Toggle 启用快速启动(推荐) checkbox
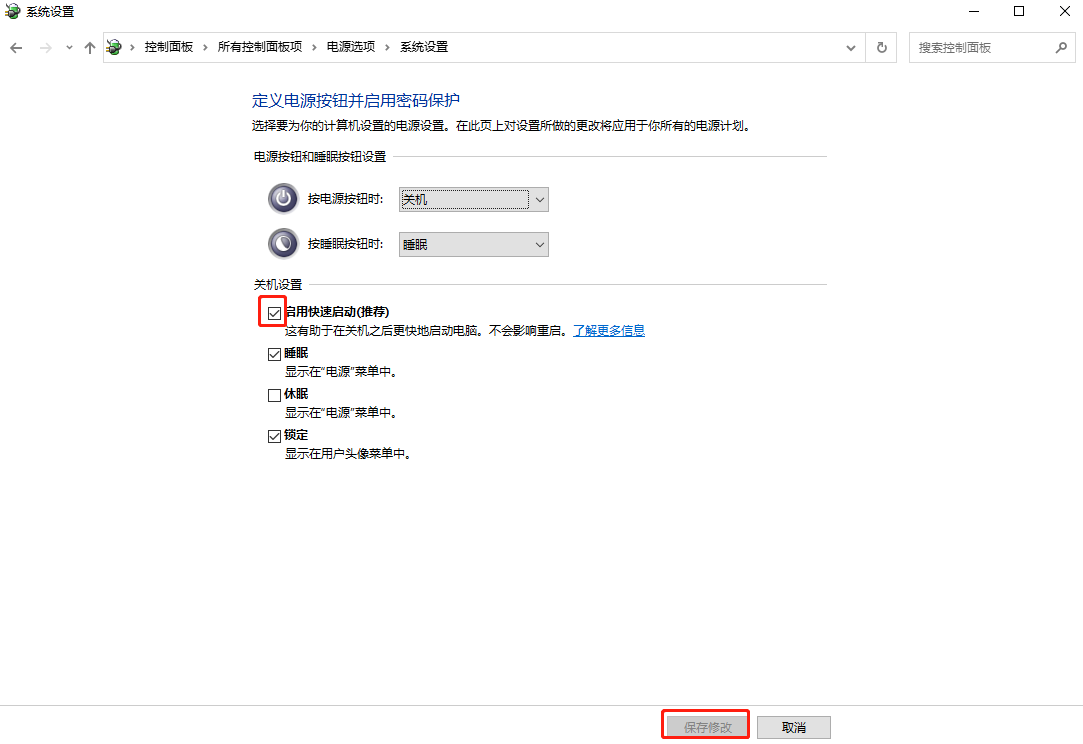 click(274, 314)
